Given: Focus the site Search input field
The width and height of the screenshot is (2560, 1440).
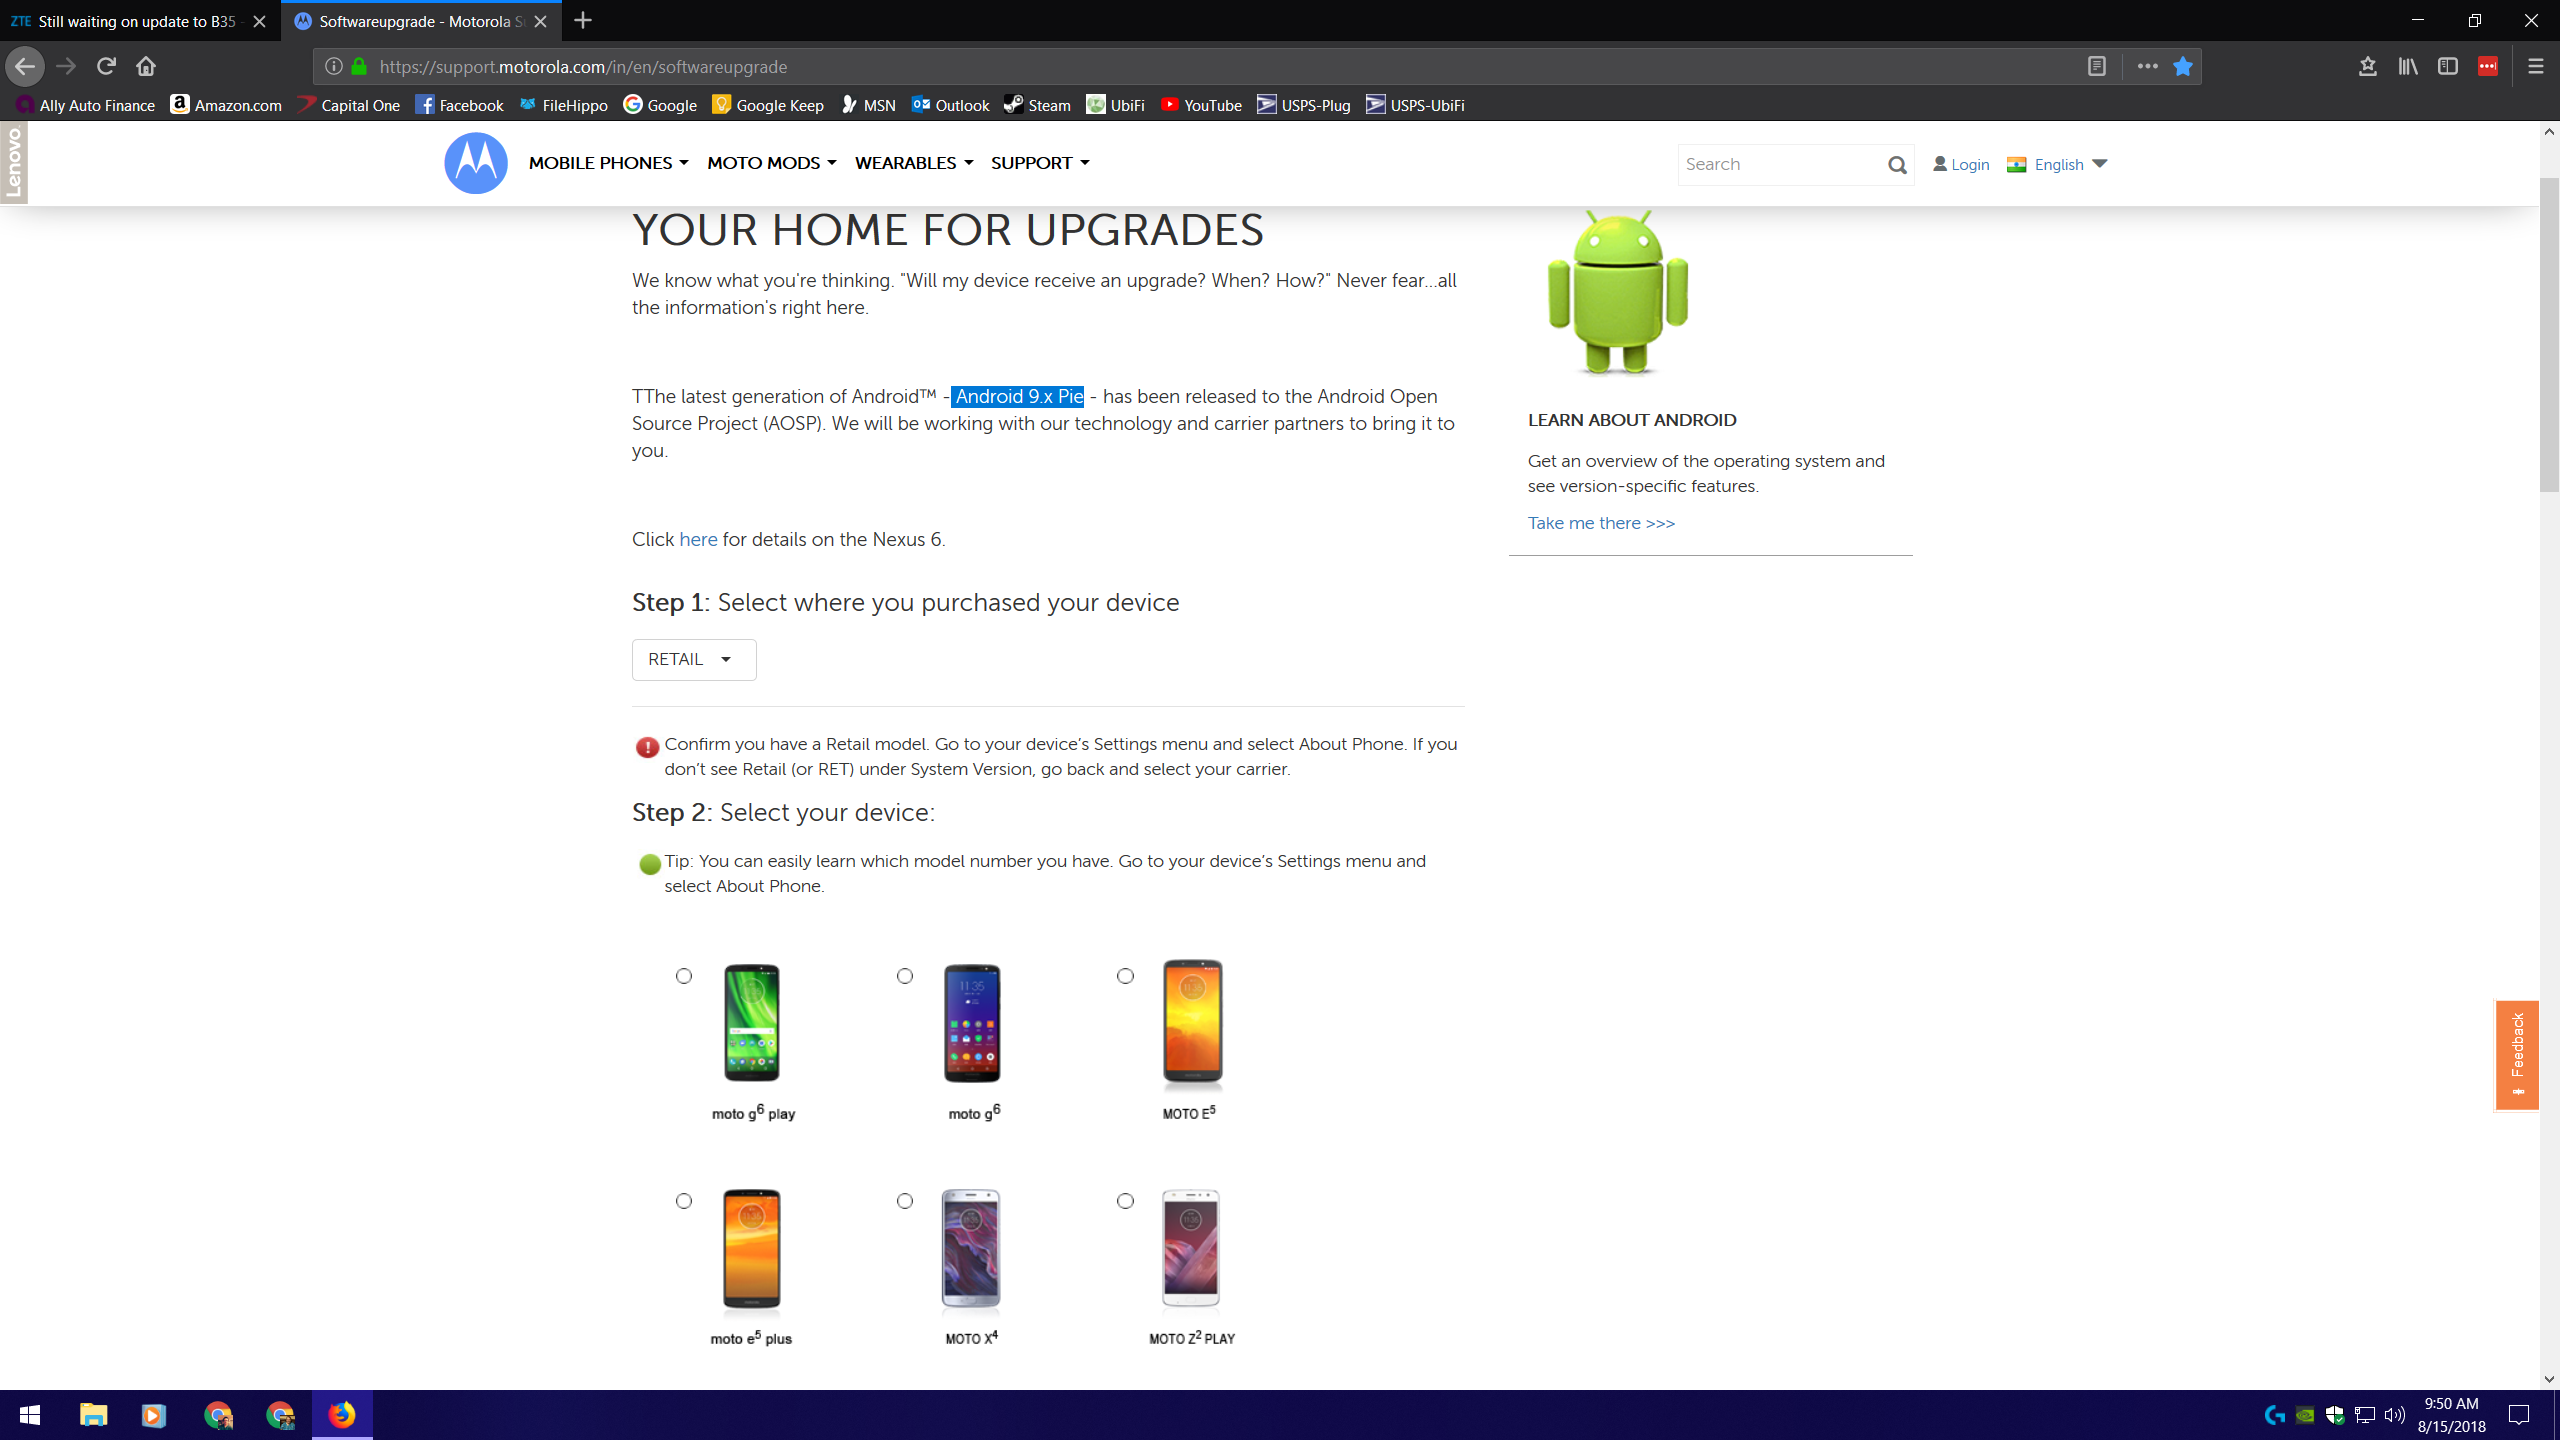Looking at the screenshot, I should tap(1780, 165).
